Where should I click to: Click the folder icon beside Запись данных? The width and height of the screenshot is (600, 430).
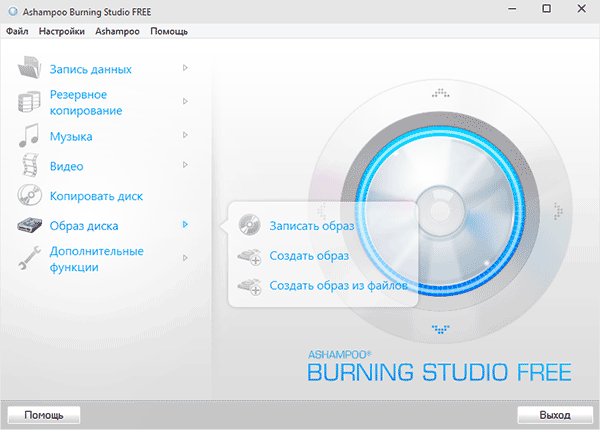pos(29,68)
